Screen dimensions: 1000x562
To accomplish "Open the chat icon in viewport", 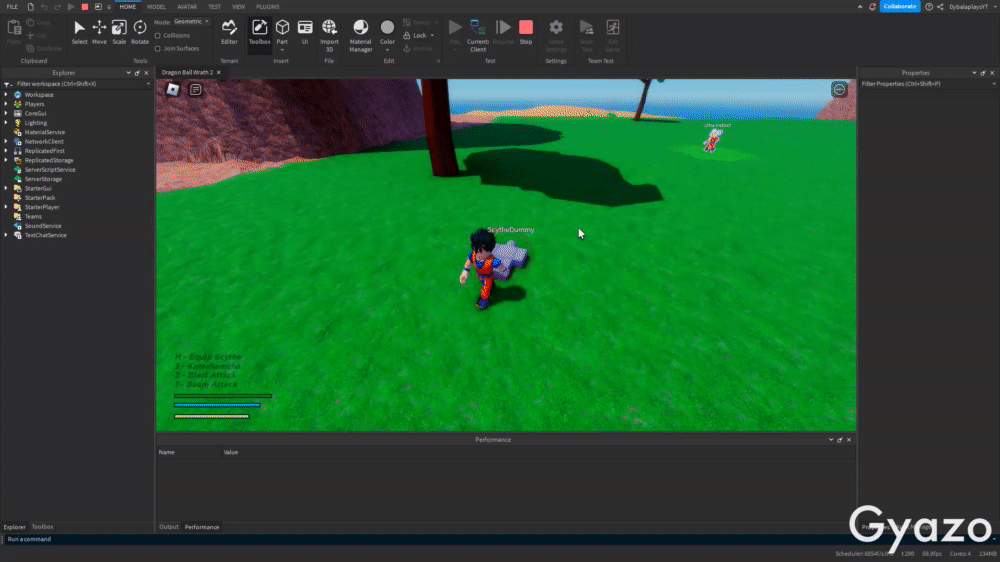I will point(196,89).
